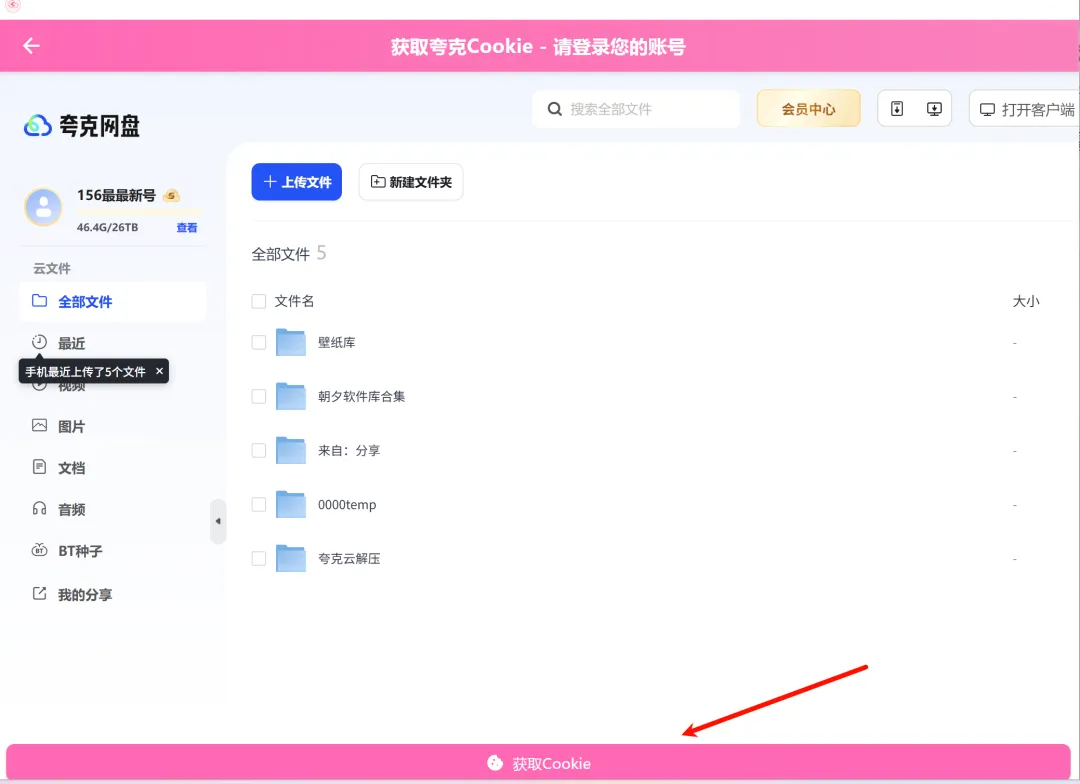Collapse the sidebar with the arrow handle
Viewport: 1080px width, 784px height.
pyautogui.click(x=218, y=522)
